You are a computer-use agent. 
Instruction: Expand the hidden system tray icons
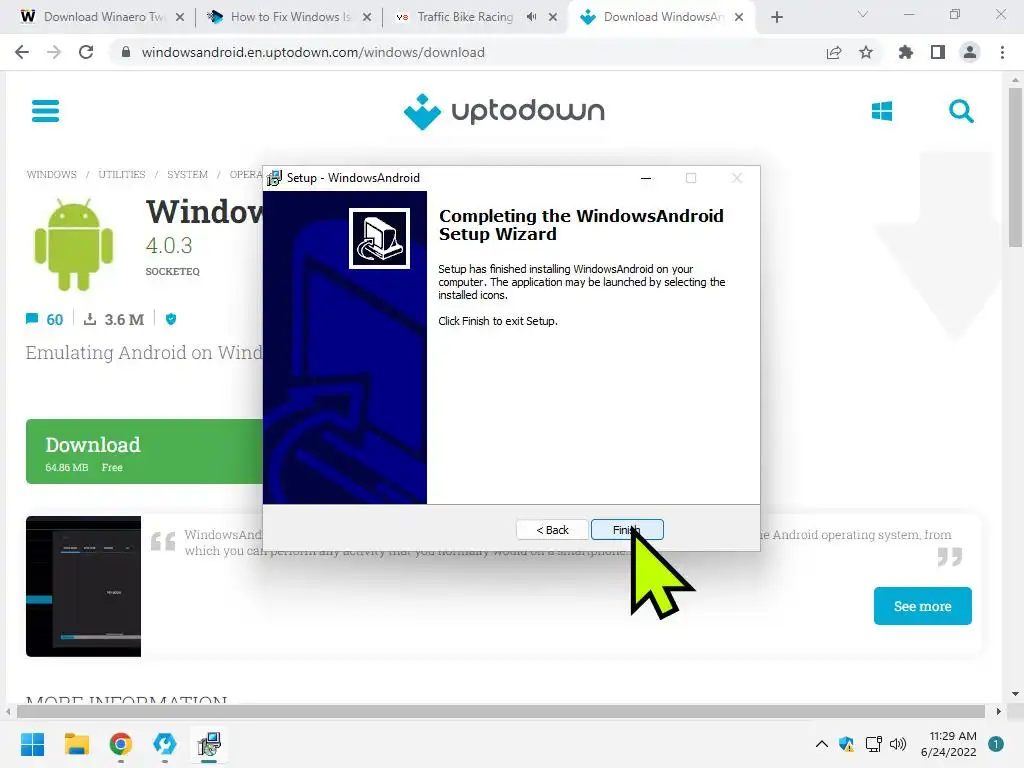(822, 744)
